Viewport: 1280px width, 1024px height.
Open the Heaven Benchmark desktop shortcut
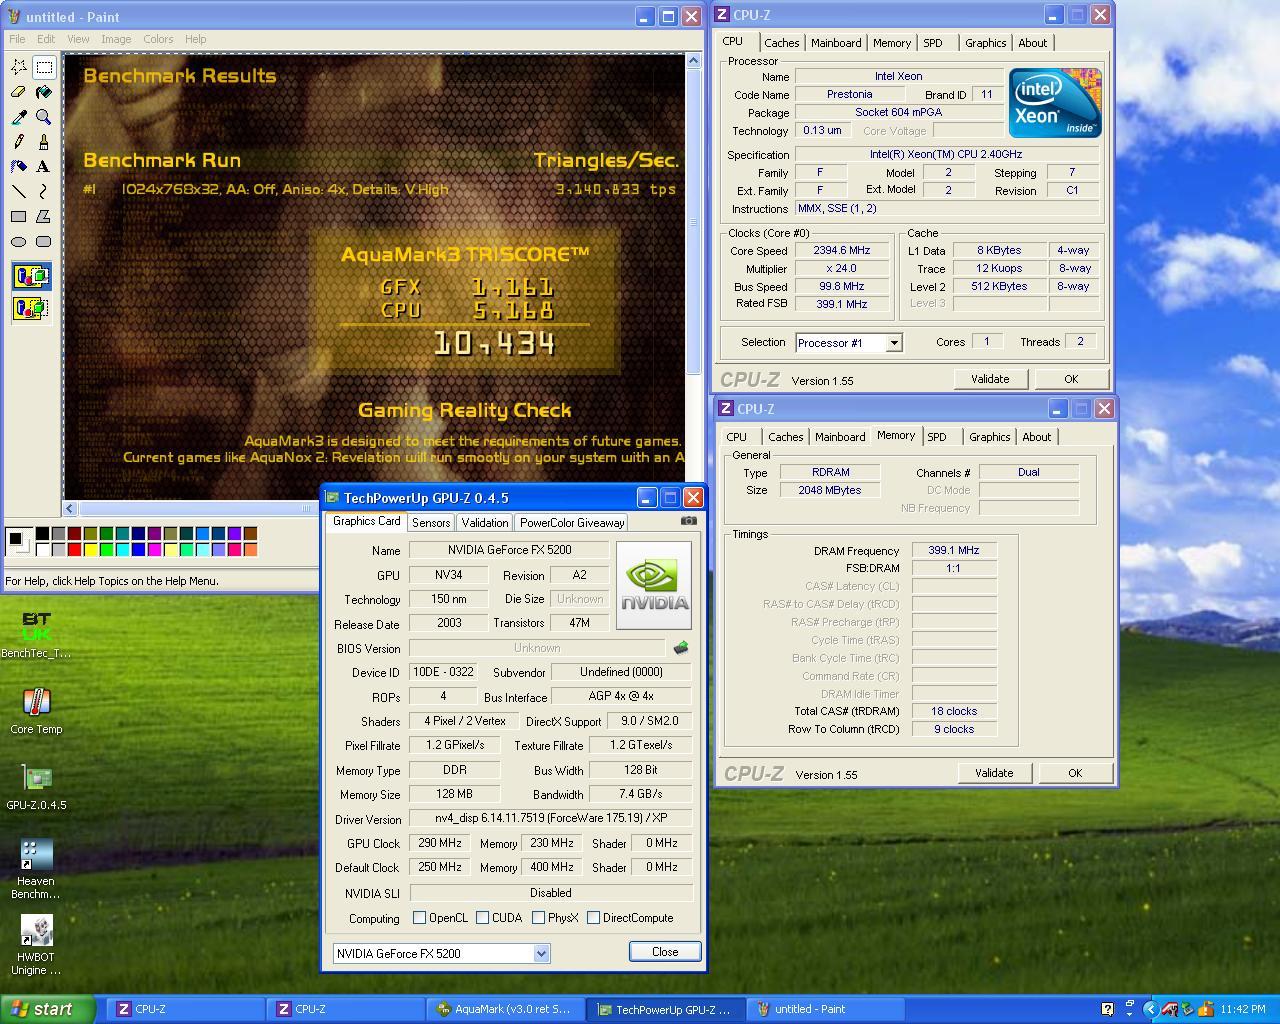pyautogui.click(x=36, y=869)
